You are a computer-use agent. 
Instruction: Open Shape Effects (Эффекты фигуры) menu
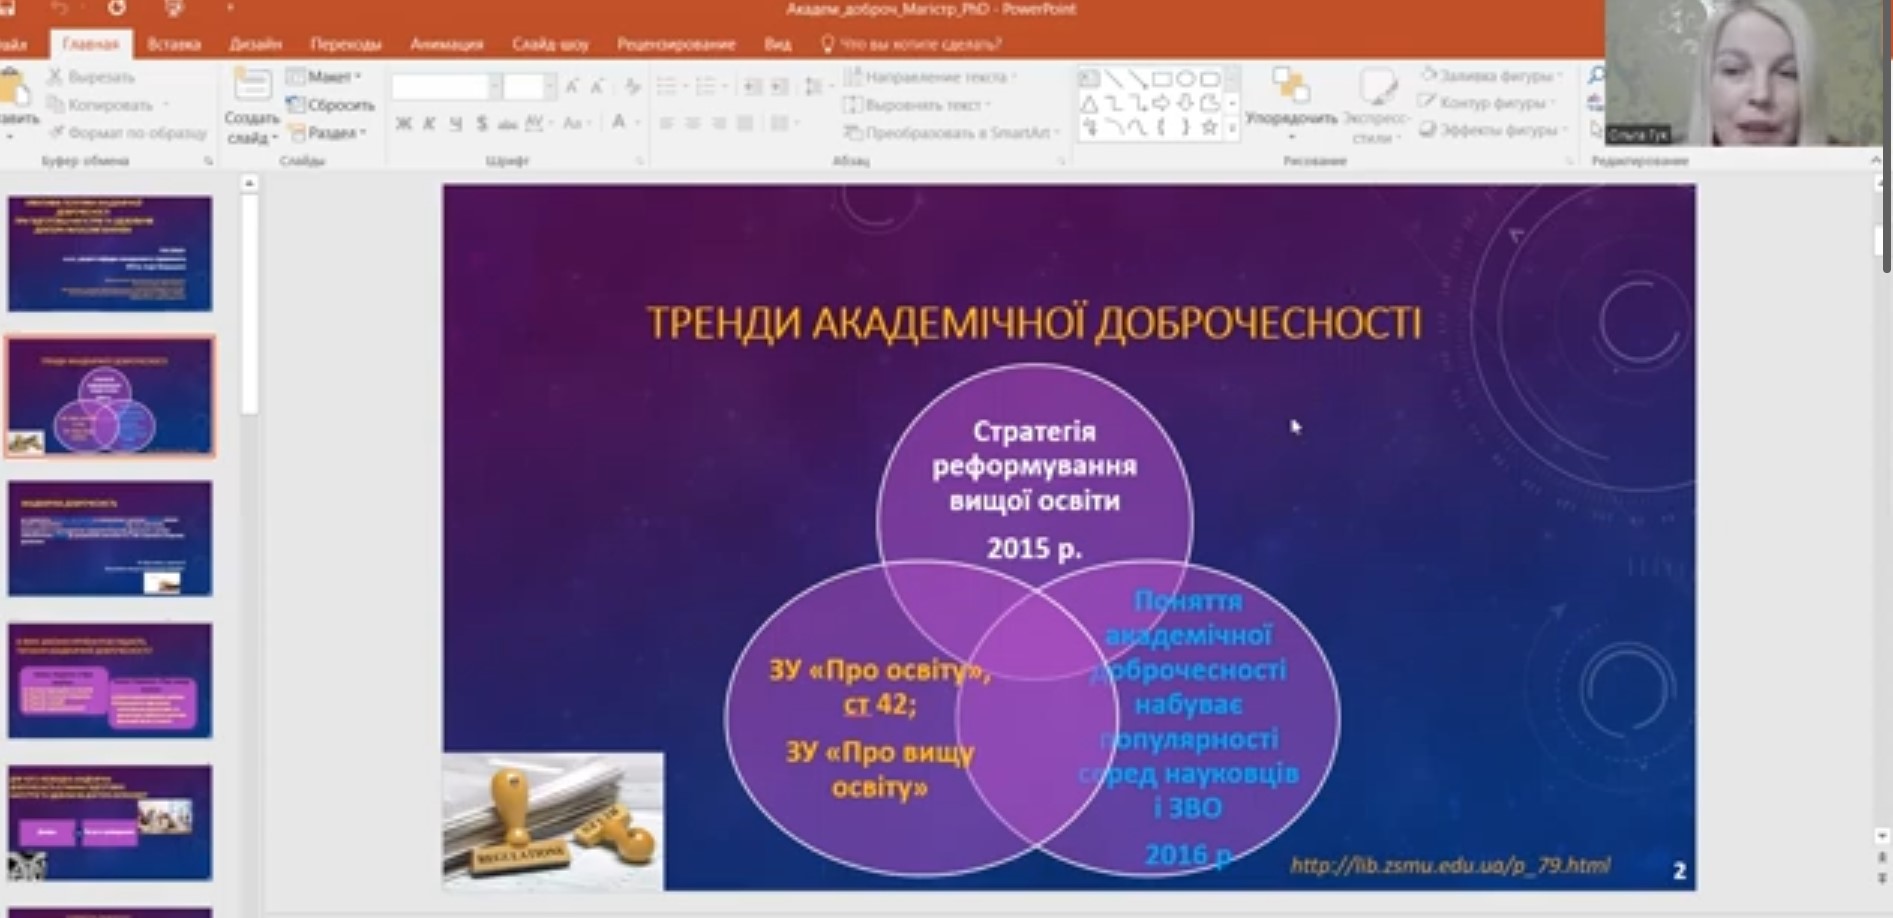(x=1493, y=129)
